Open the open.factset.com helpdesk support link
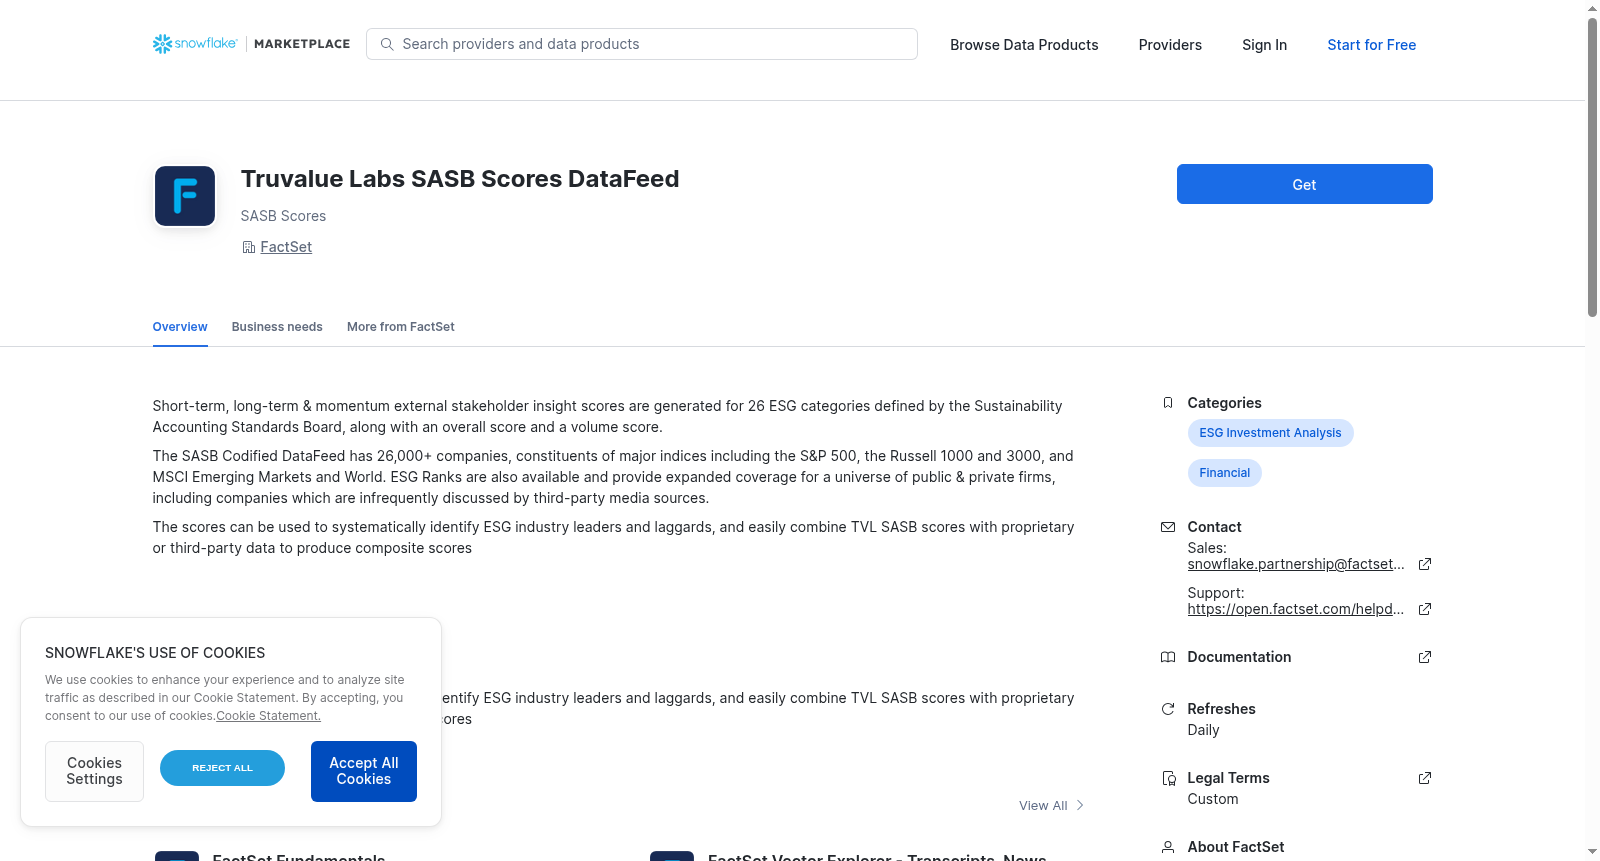Image resolution: width=1600 pixels, height=861 pixels. click(x=1296, y=609)
